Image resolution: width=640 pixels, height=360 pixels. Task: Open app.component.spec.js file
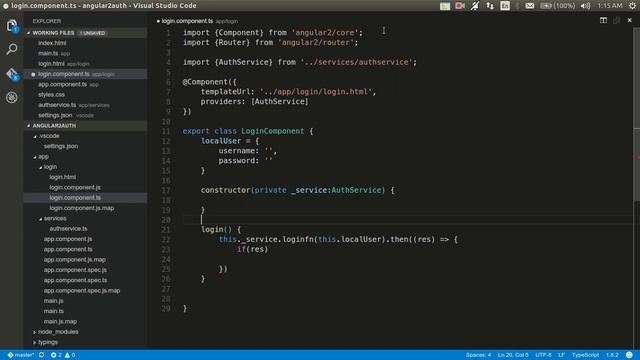click(75, 270)
